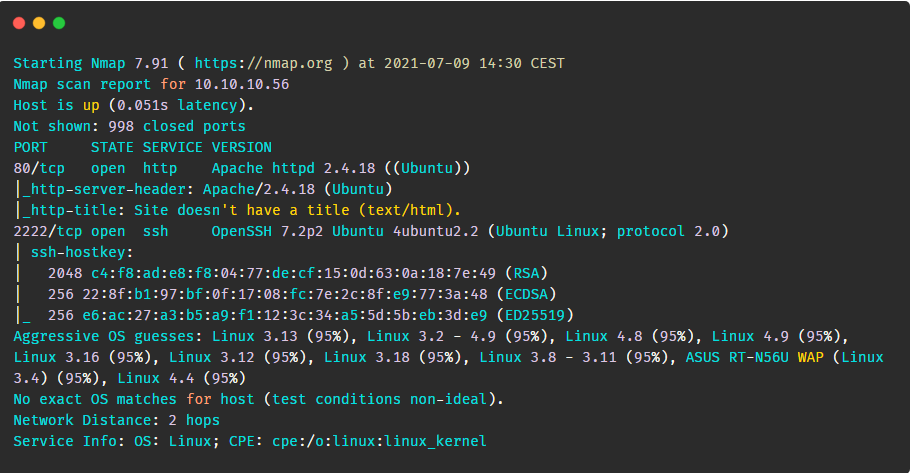Click the green maximize dot
Screen dimensions: 912x473
59,23
